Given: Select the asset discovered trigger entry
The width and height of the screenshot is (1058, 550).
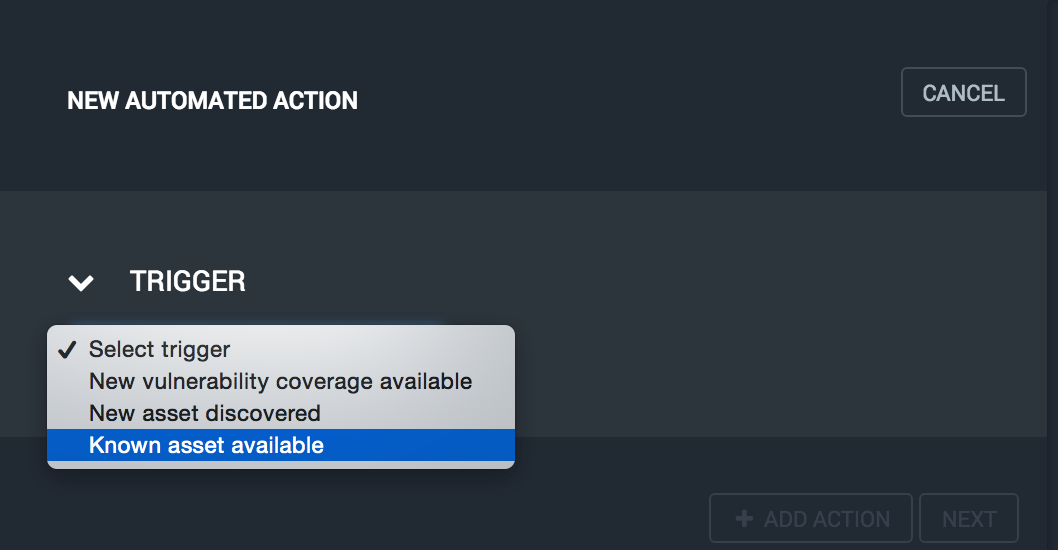Looking at the screenshot, I should [x=204, y=413].
